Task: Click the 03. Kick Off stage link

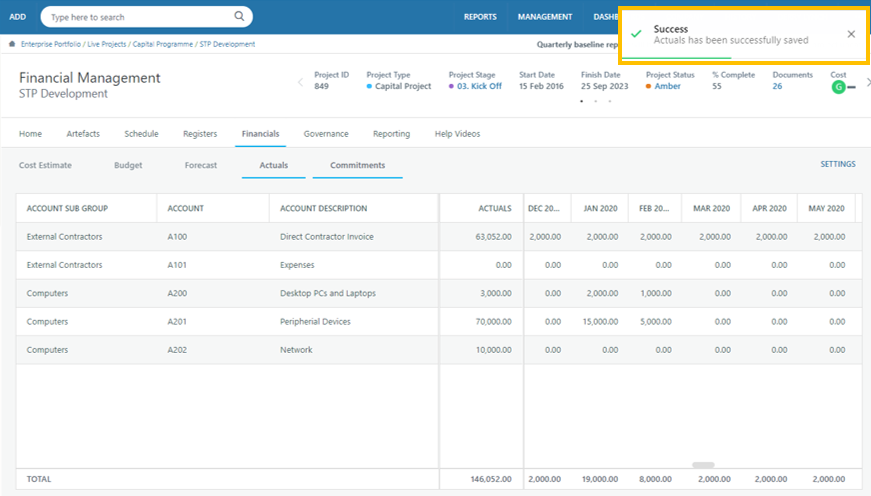Action: [x=479, y=86]
